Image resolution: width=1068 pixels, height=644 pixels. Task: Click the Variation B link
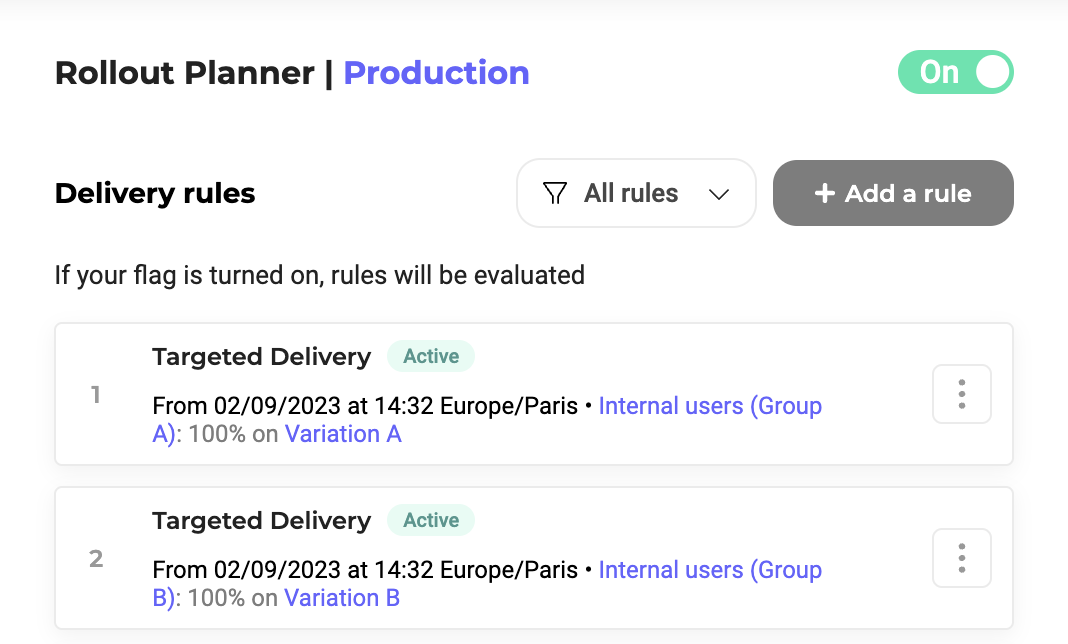[342, 598]
